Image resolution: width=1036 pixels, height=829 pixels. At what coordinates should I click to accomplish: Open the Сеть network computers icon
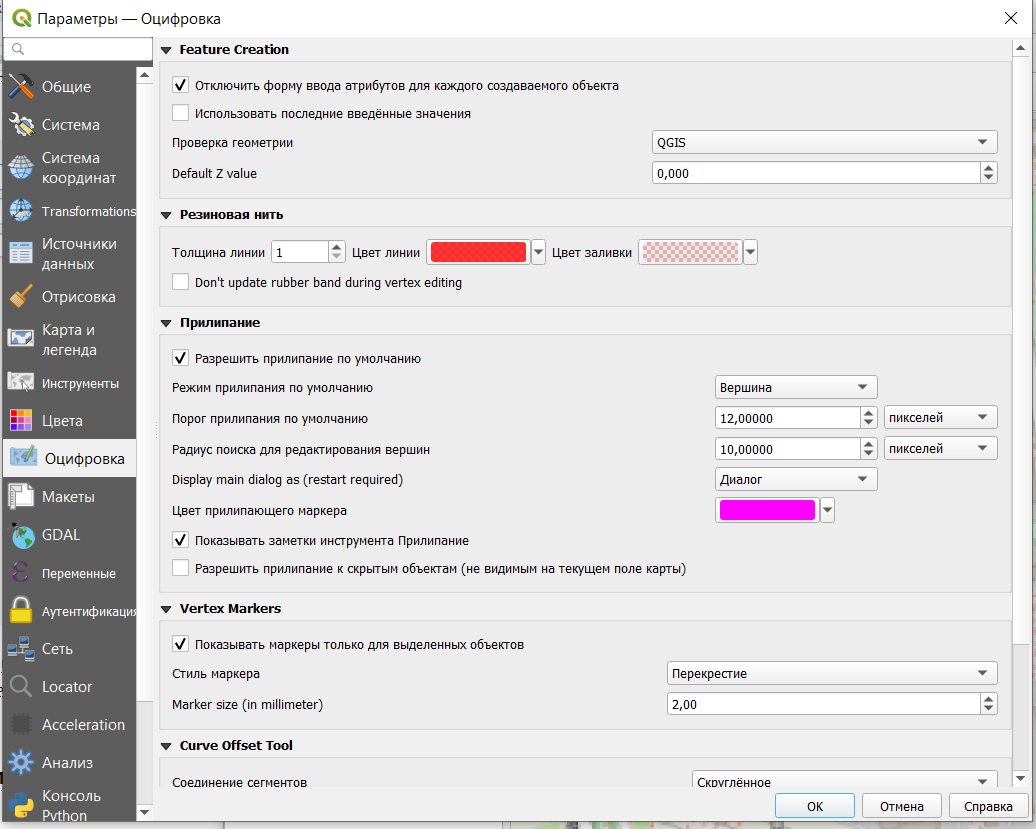(x=20, y=649)
